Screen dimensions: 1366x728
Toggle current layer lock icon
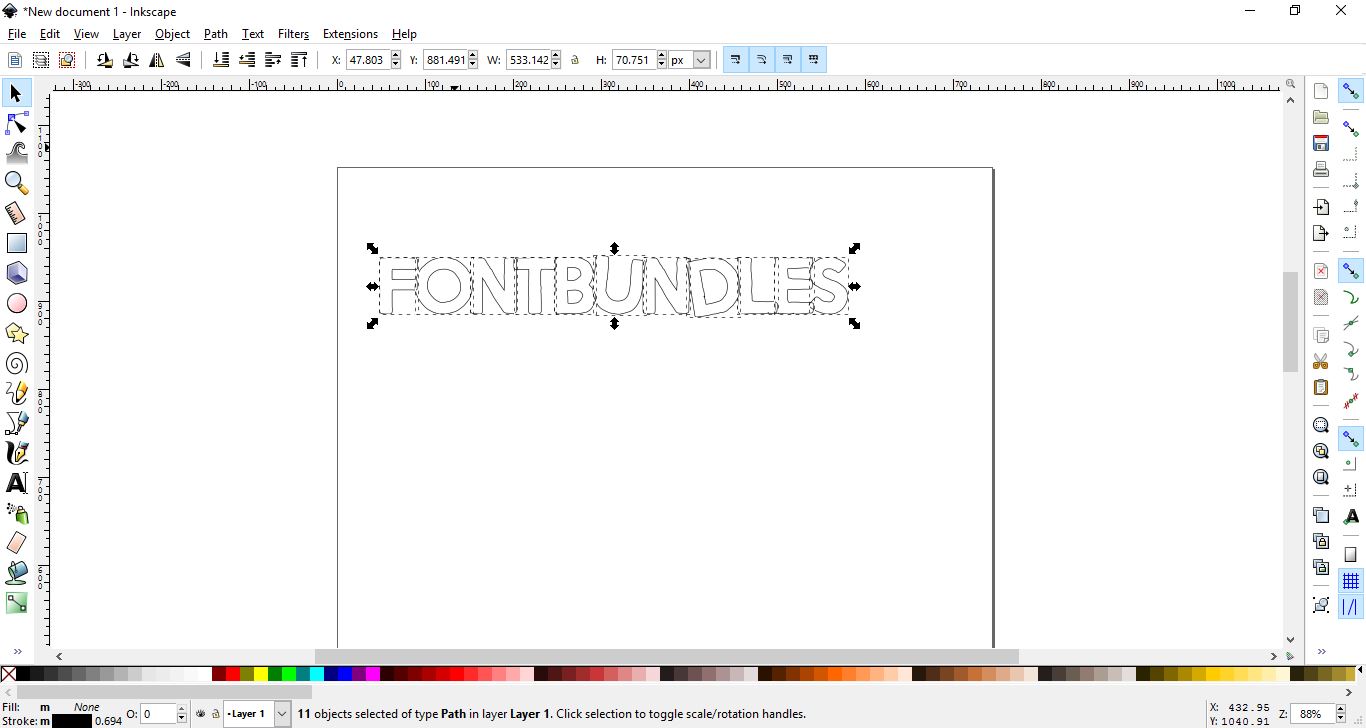(215, 714)
